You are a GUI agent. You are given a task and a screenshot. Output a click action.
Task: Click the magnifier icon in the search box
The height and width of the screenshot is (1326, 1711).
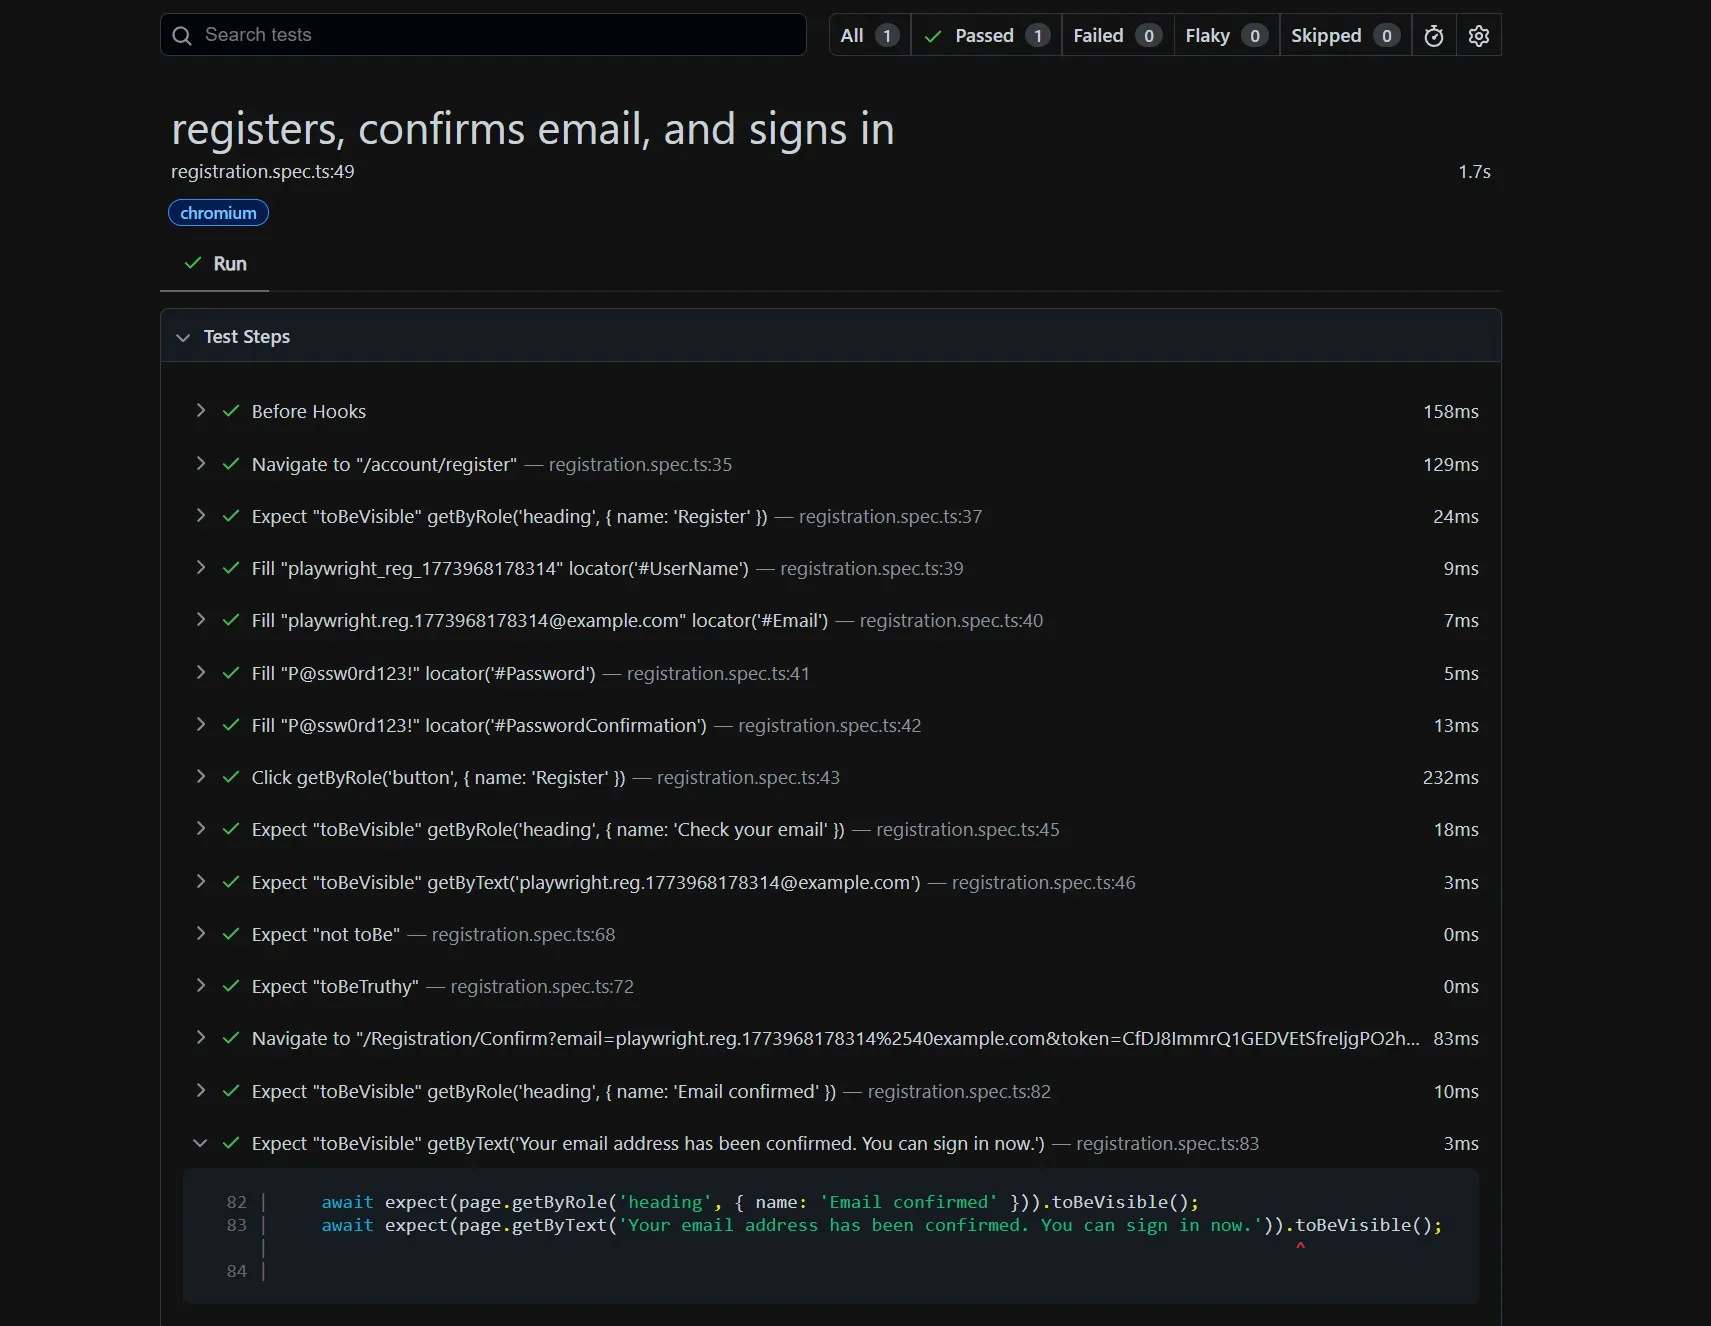[182, 36]
